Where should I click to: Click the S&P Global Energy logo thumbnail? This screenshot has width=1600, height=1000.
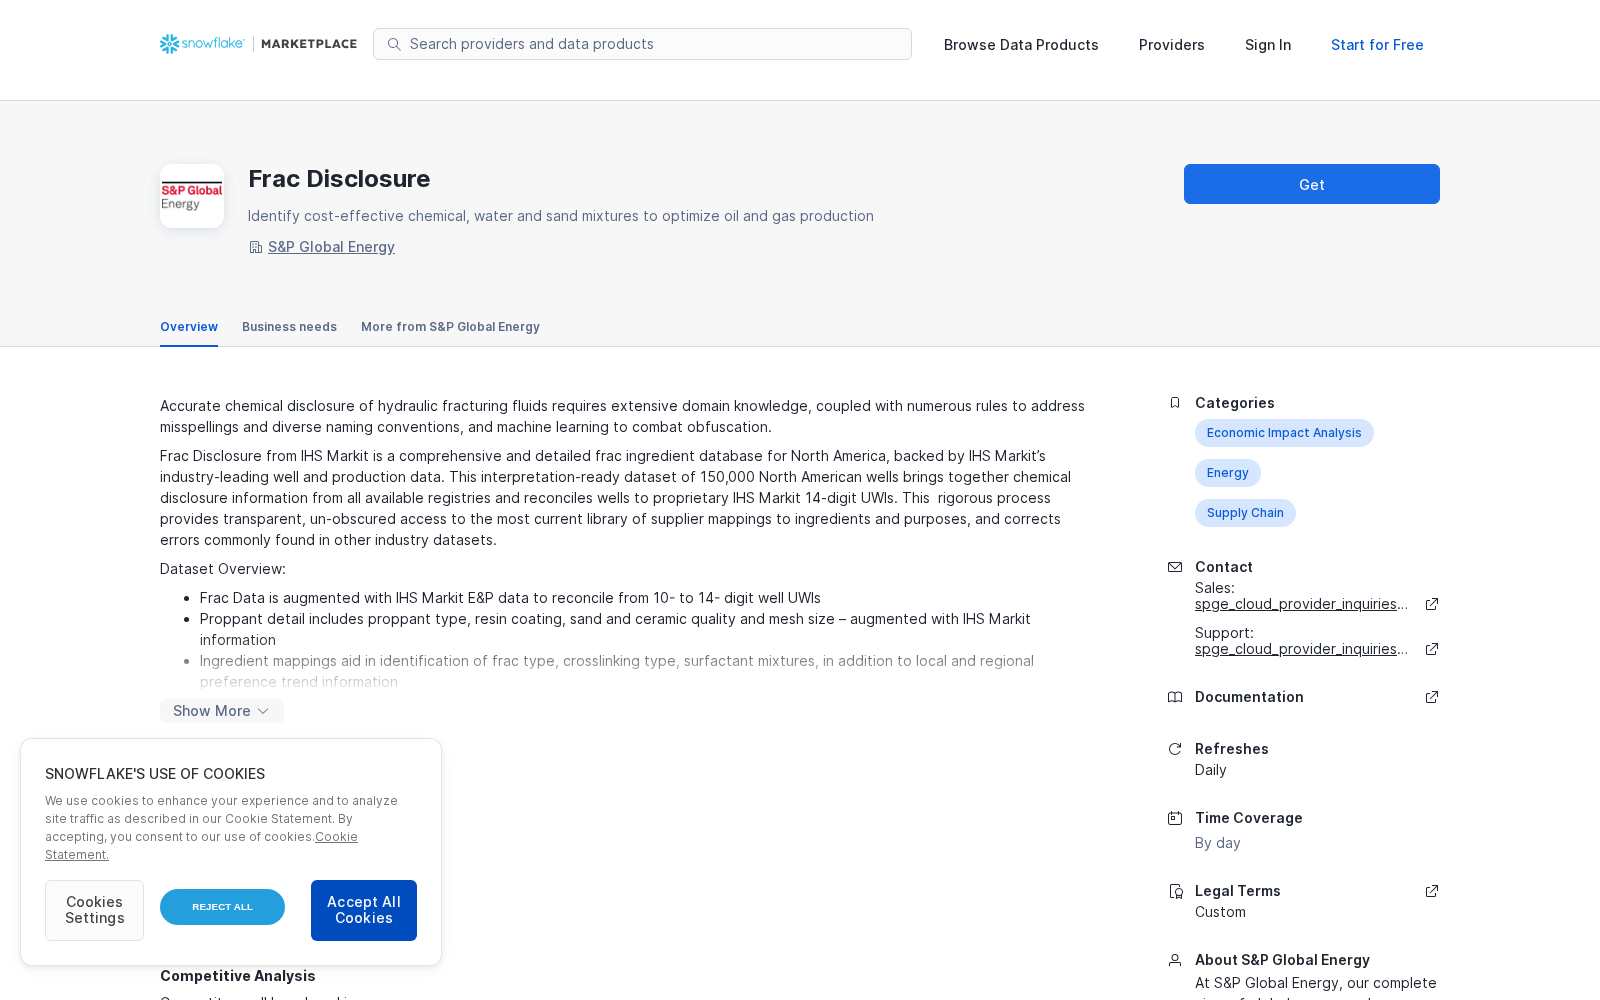pos(192,196)
